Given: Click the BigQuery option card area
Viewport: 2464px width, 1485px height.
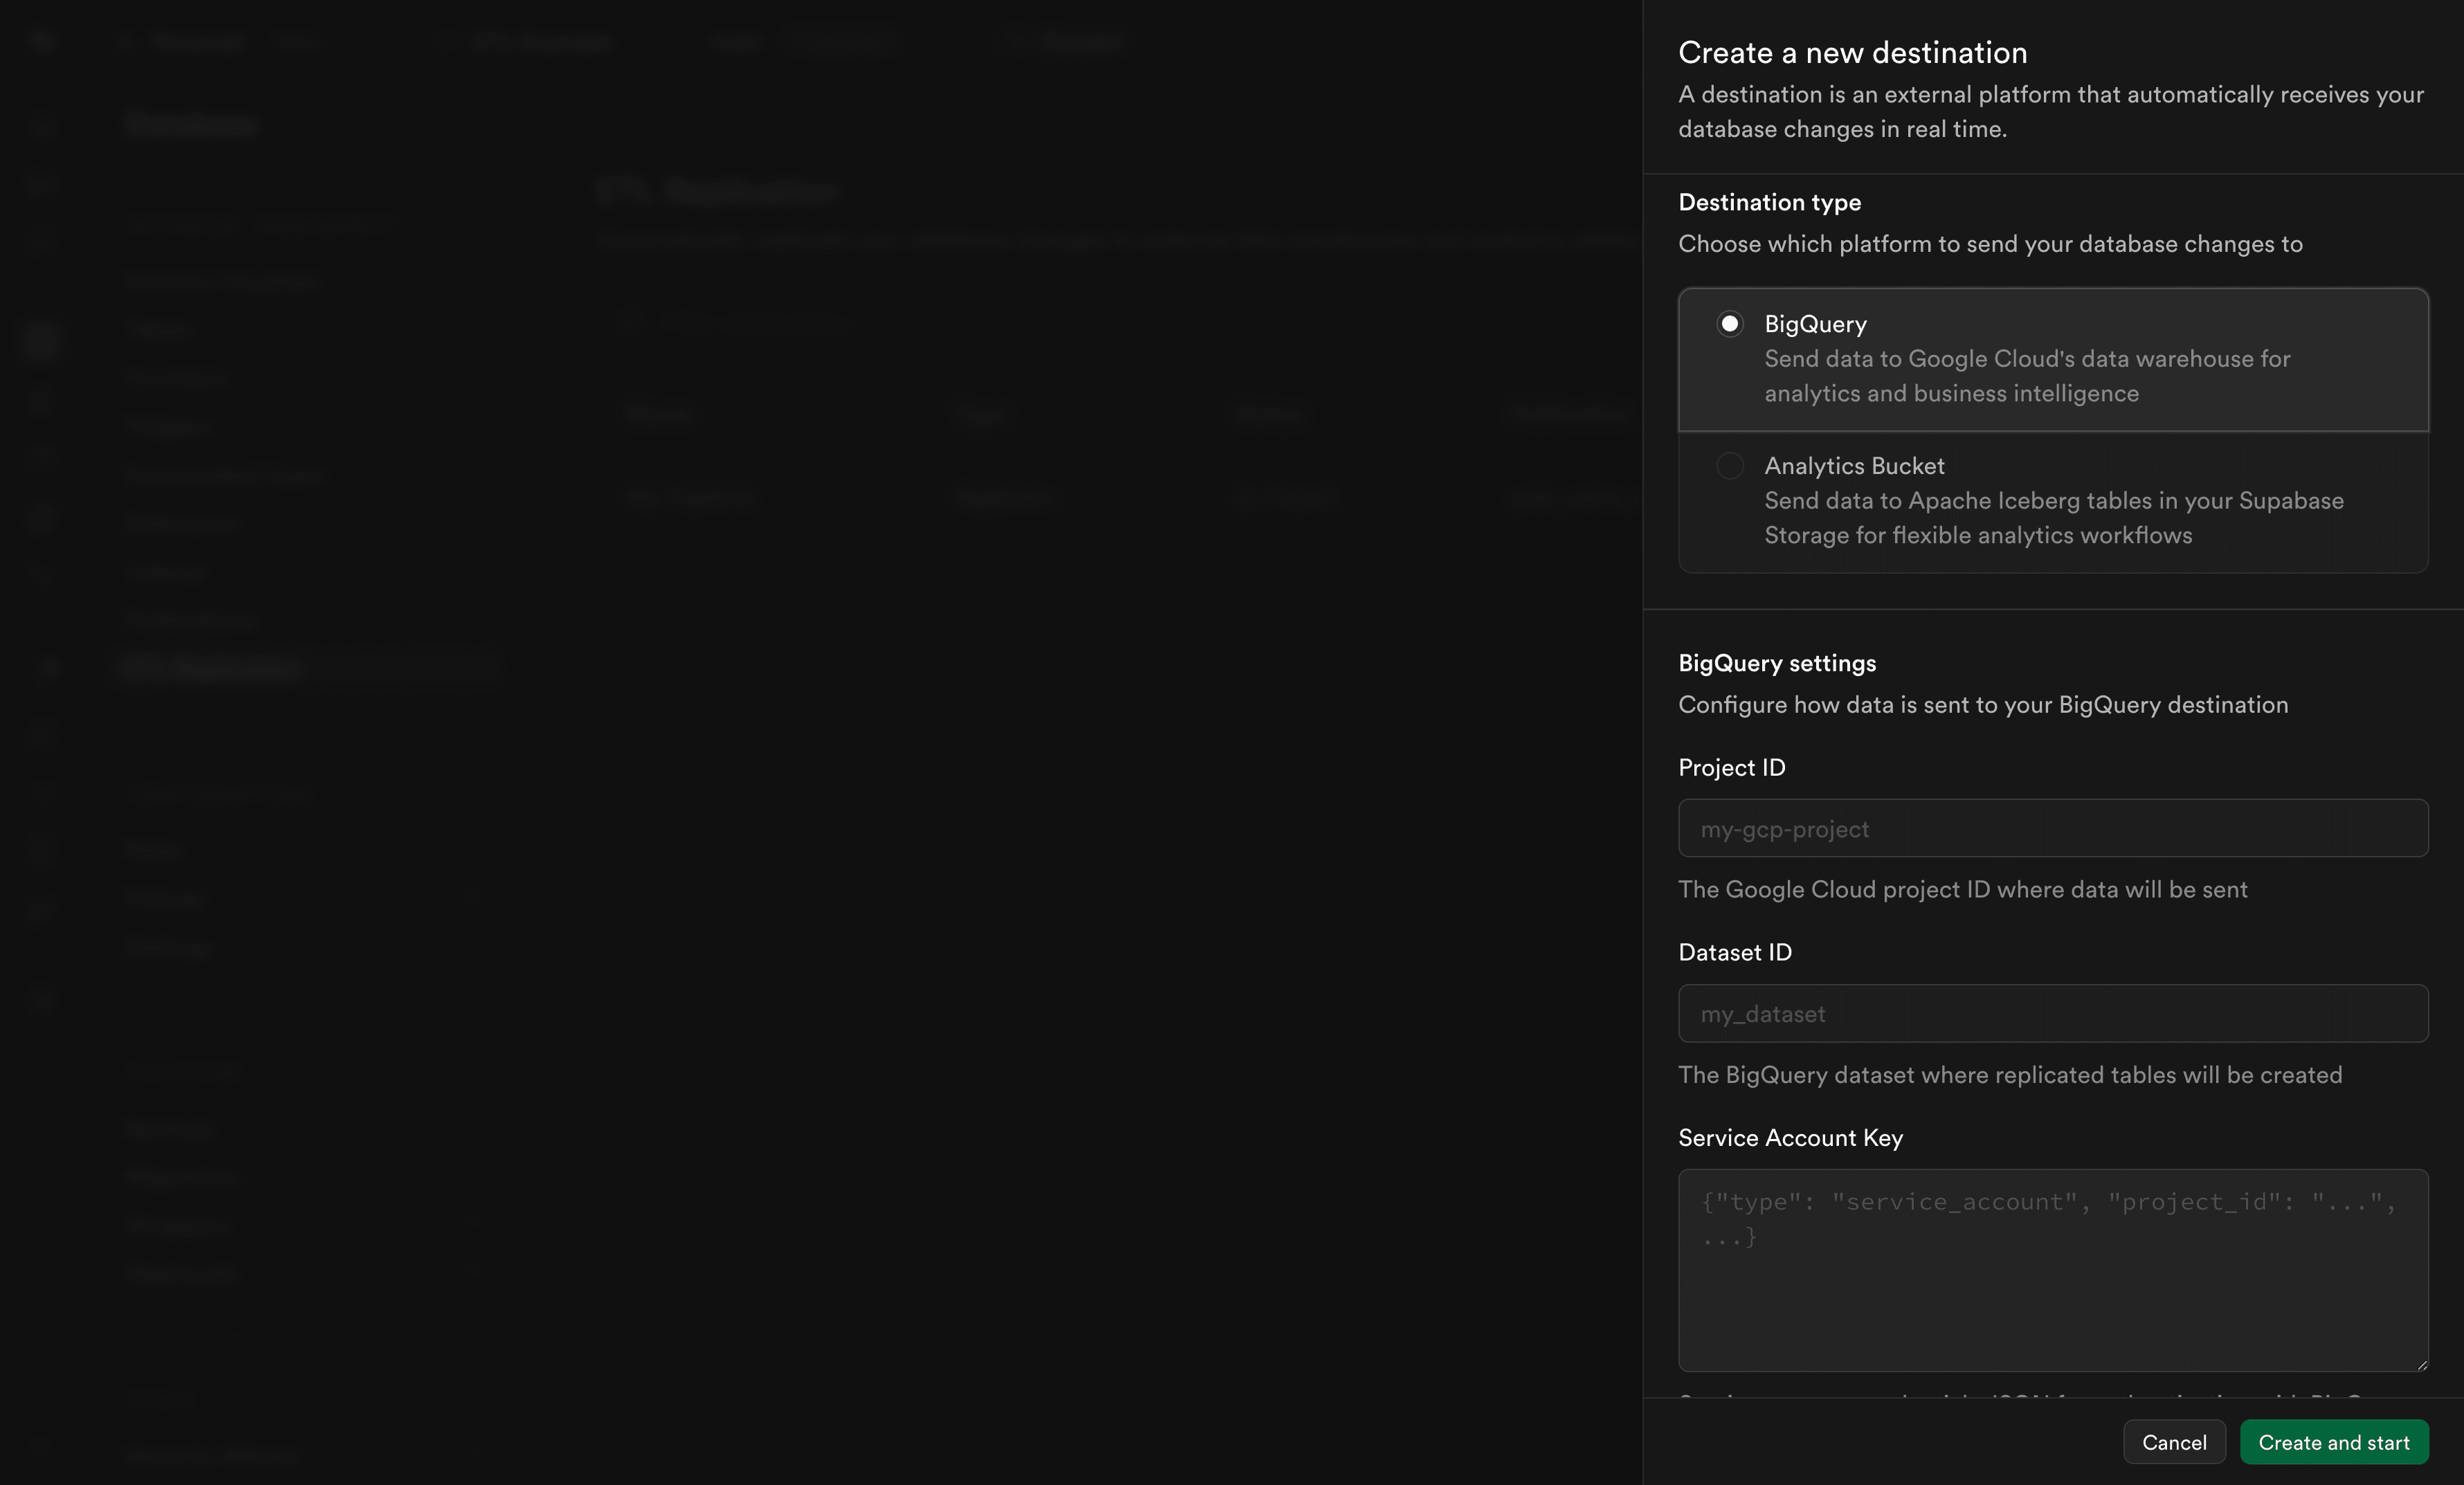Looking at the screenshot, I should (2052, 360).
